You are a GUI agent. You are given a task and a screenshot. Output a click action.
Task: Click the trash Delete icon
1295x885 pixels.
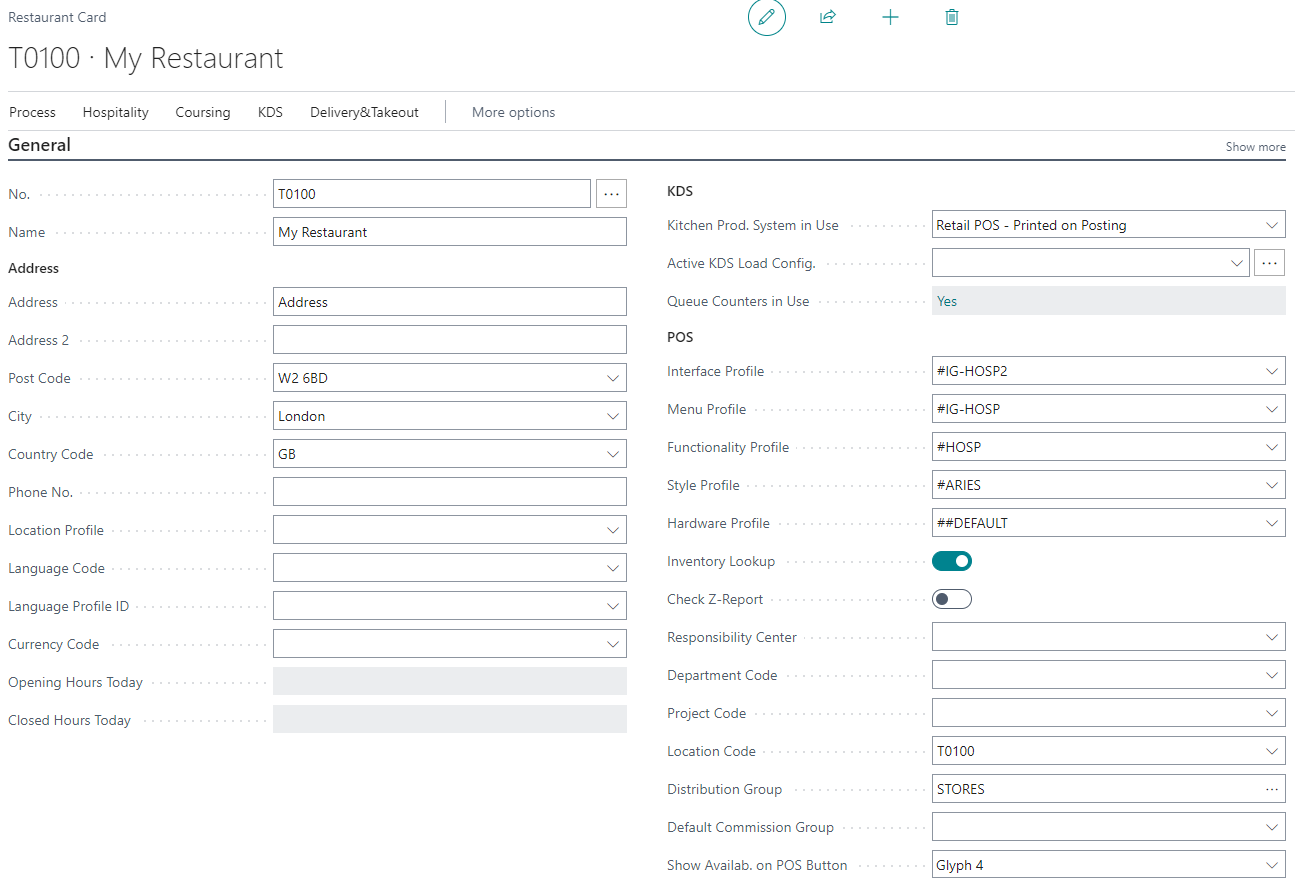pyautogui.click(x=952, y=18)
